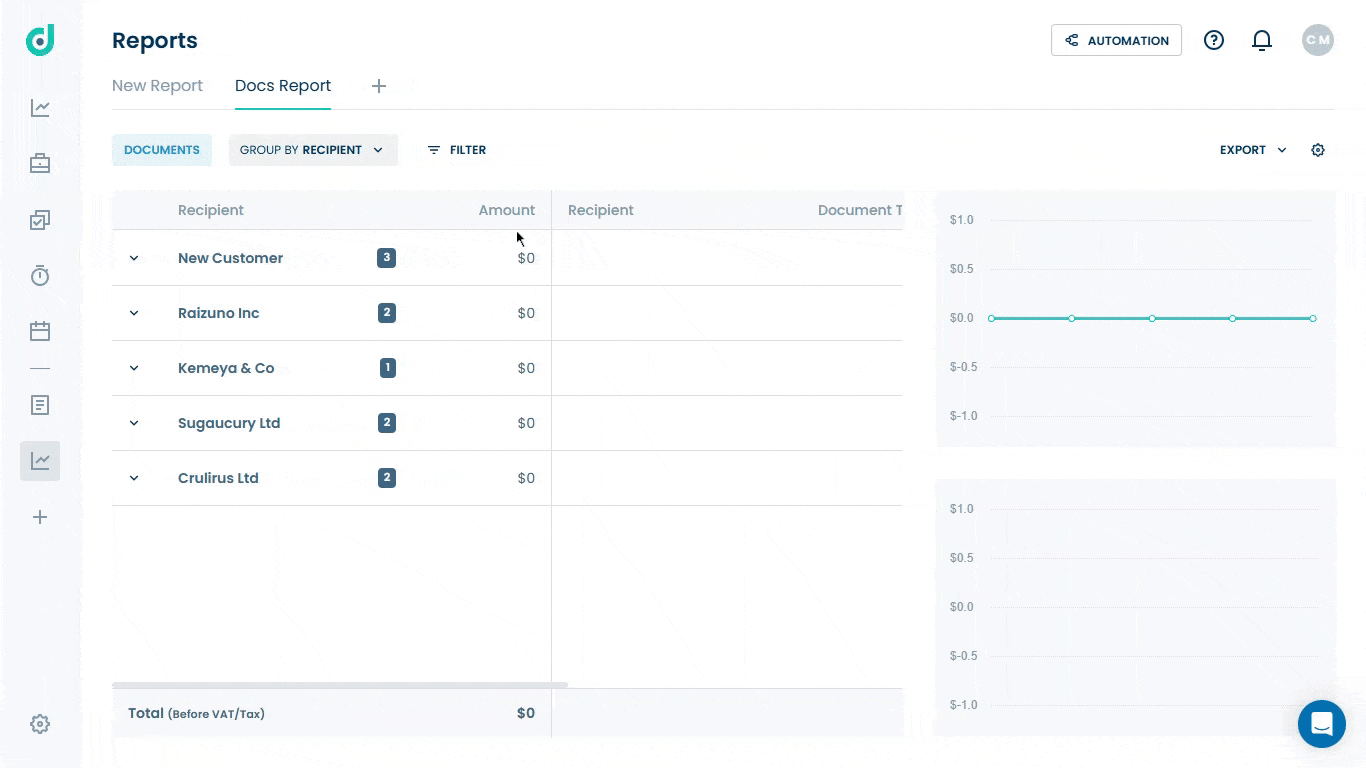Click the Filter button

pos(457,150)
